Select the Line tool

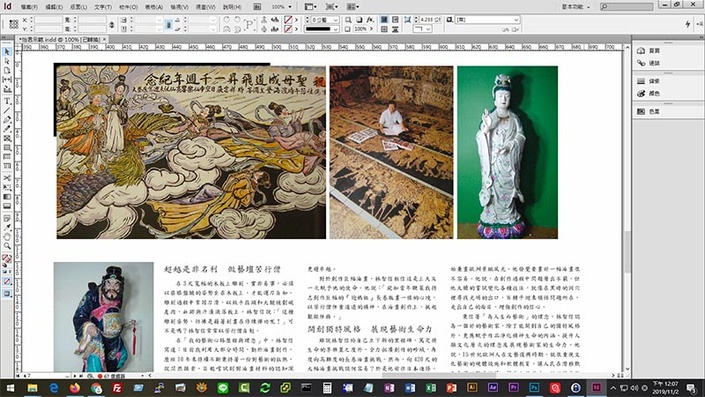pos(7,111)
